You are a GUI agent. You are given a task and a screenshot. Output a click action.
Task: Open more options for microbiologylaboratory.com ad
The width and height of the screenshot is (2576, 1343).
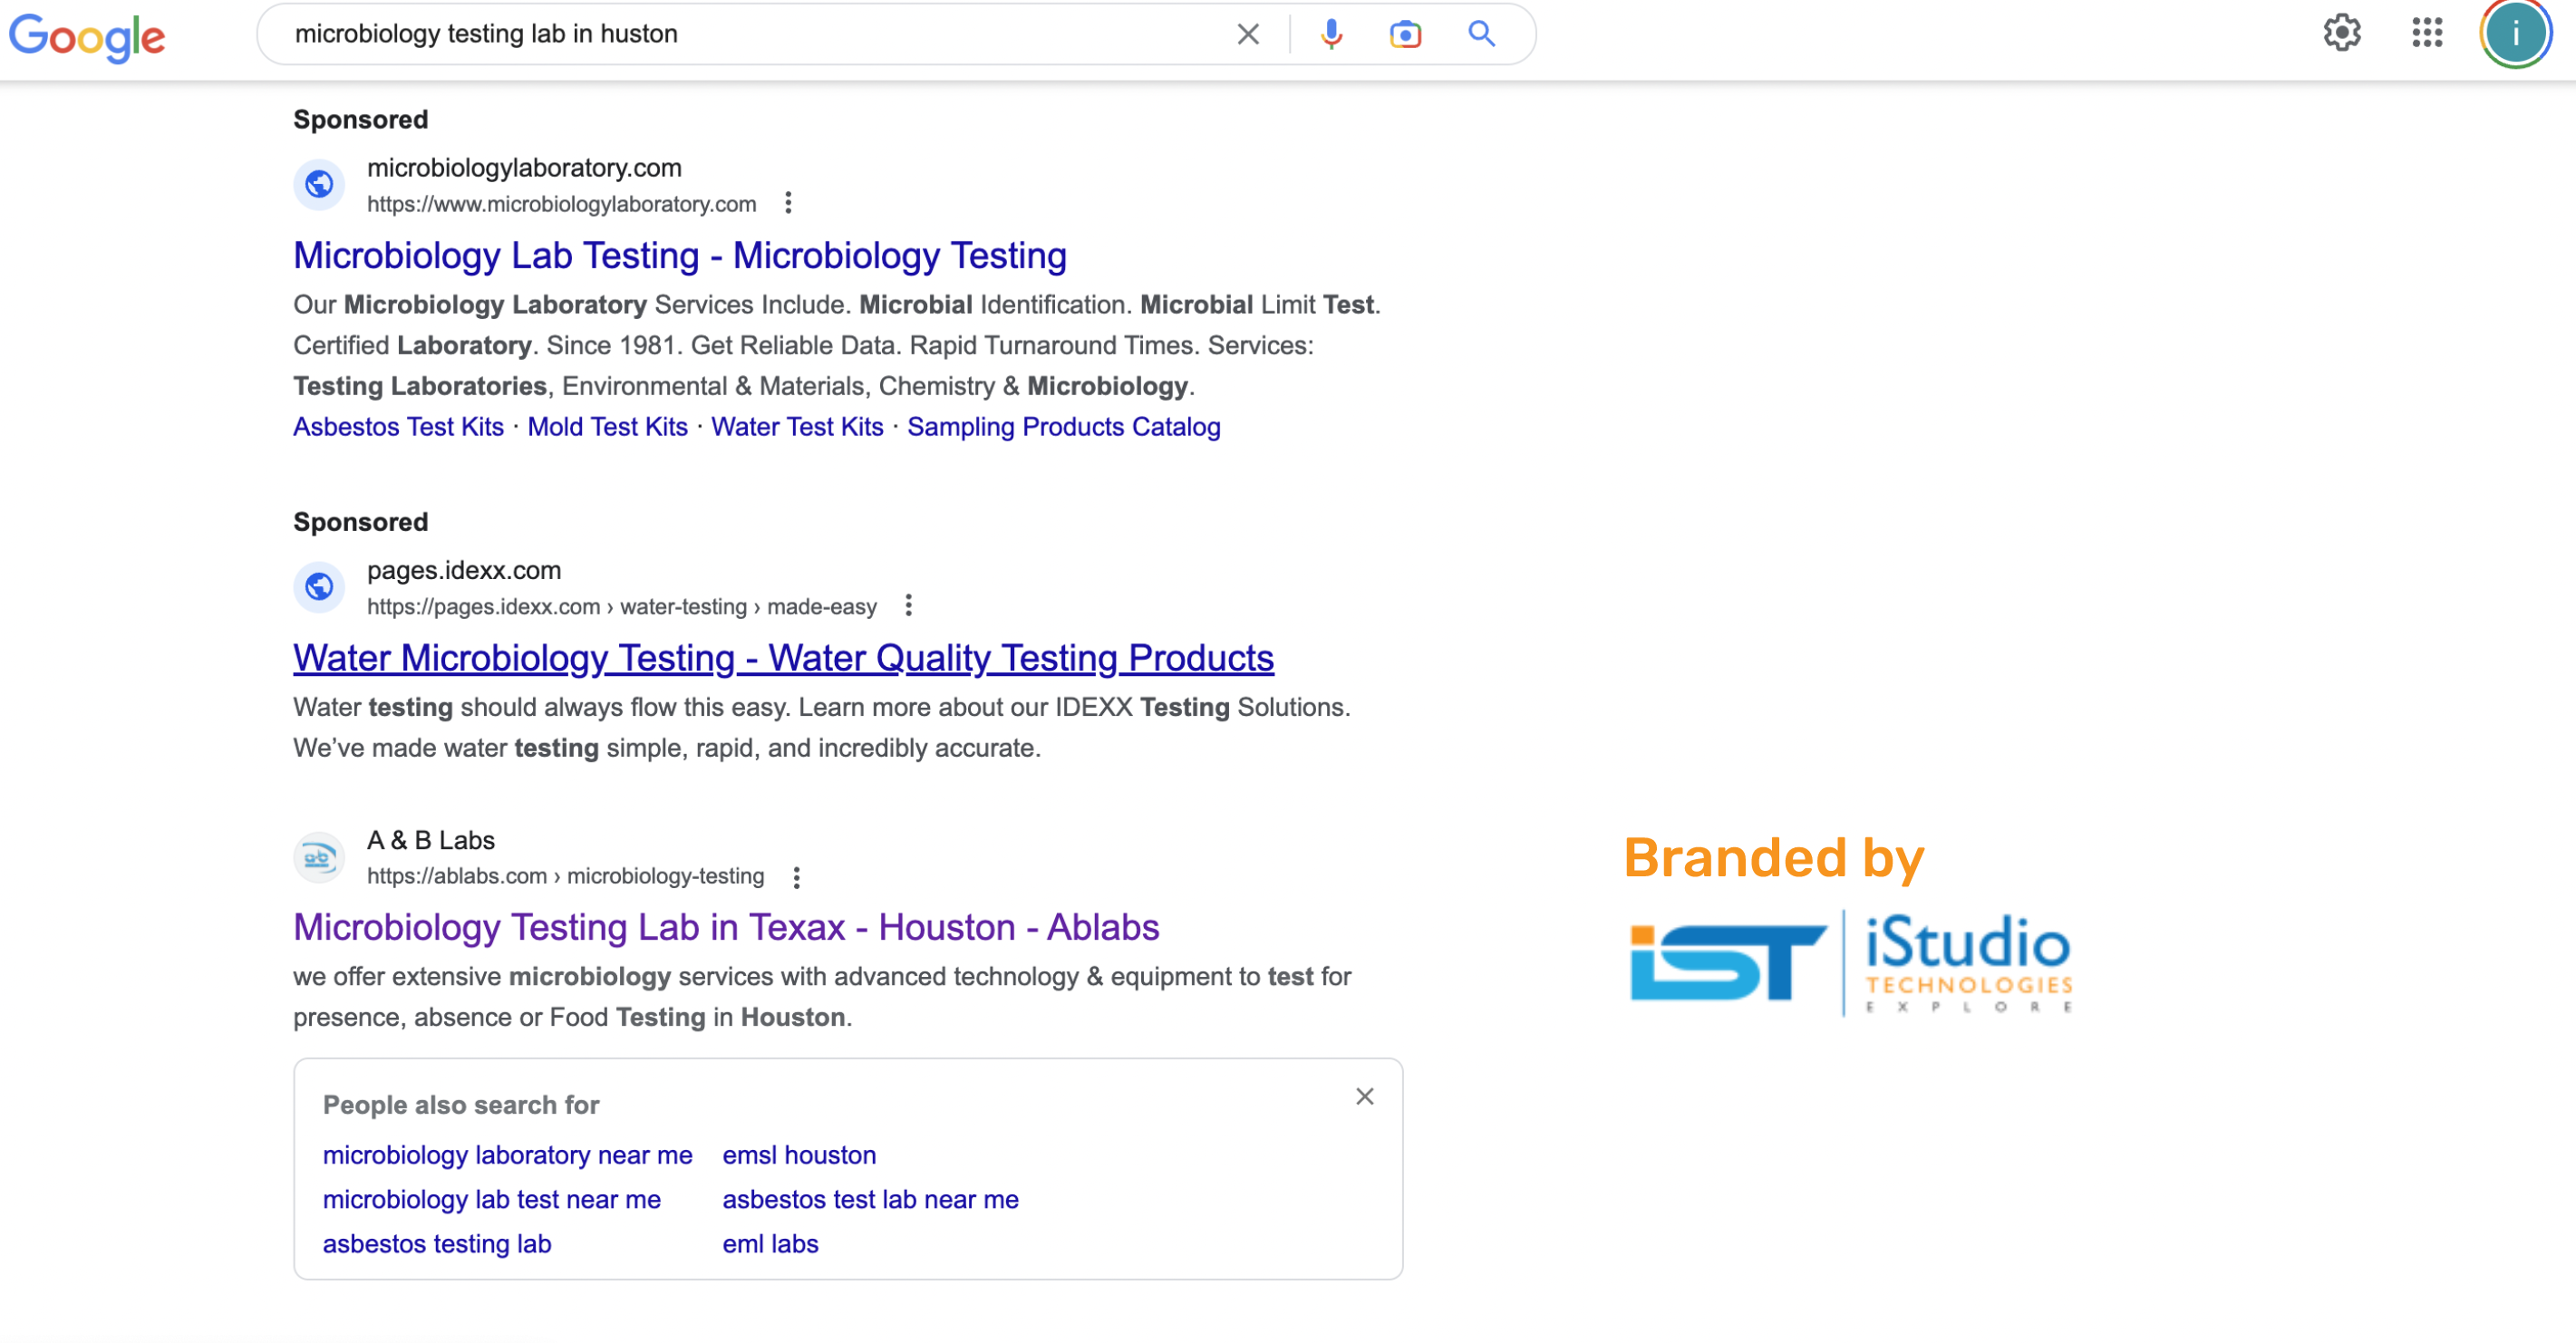click(x=788, y=203)
